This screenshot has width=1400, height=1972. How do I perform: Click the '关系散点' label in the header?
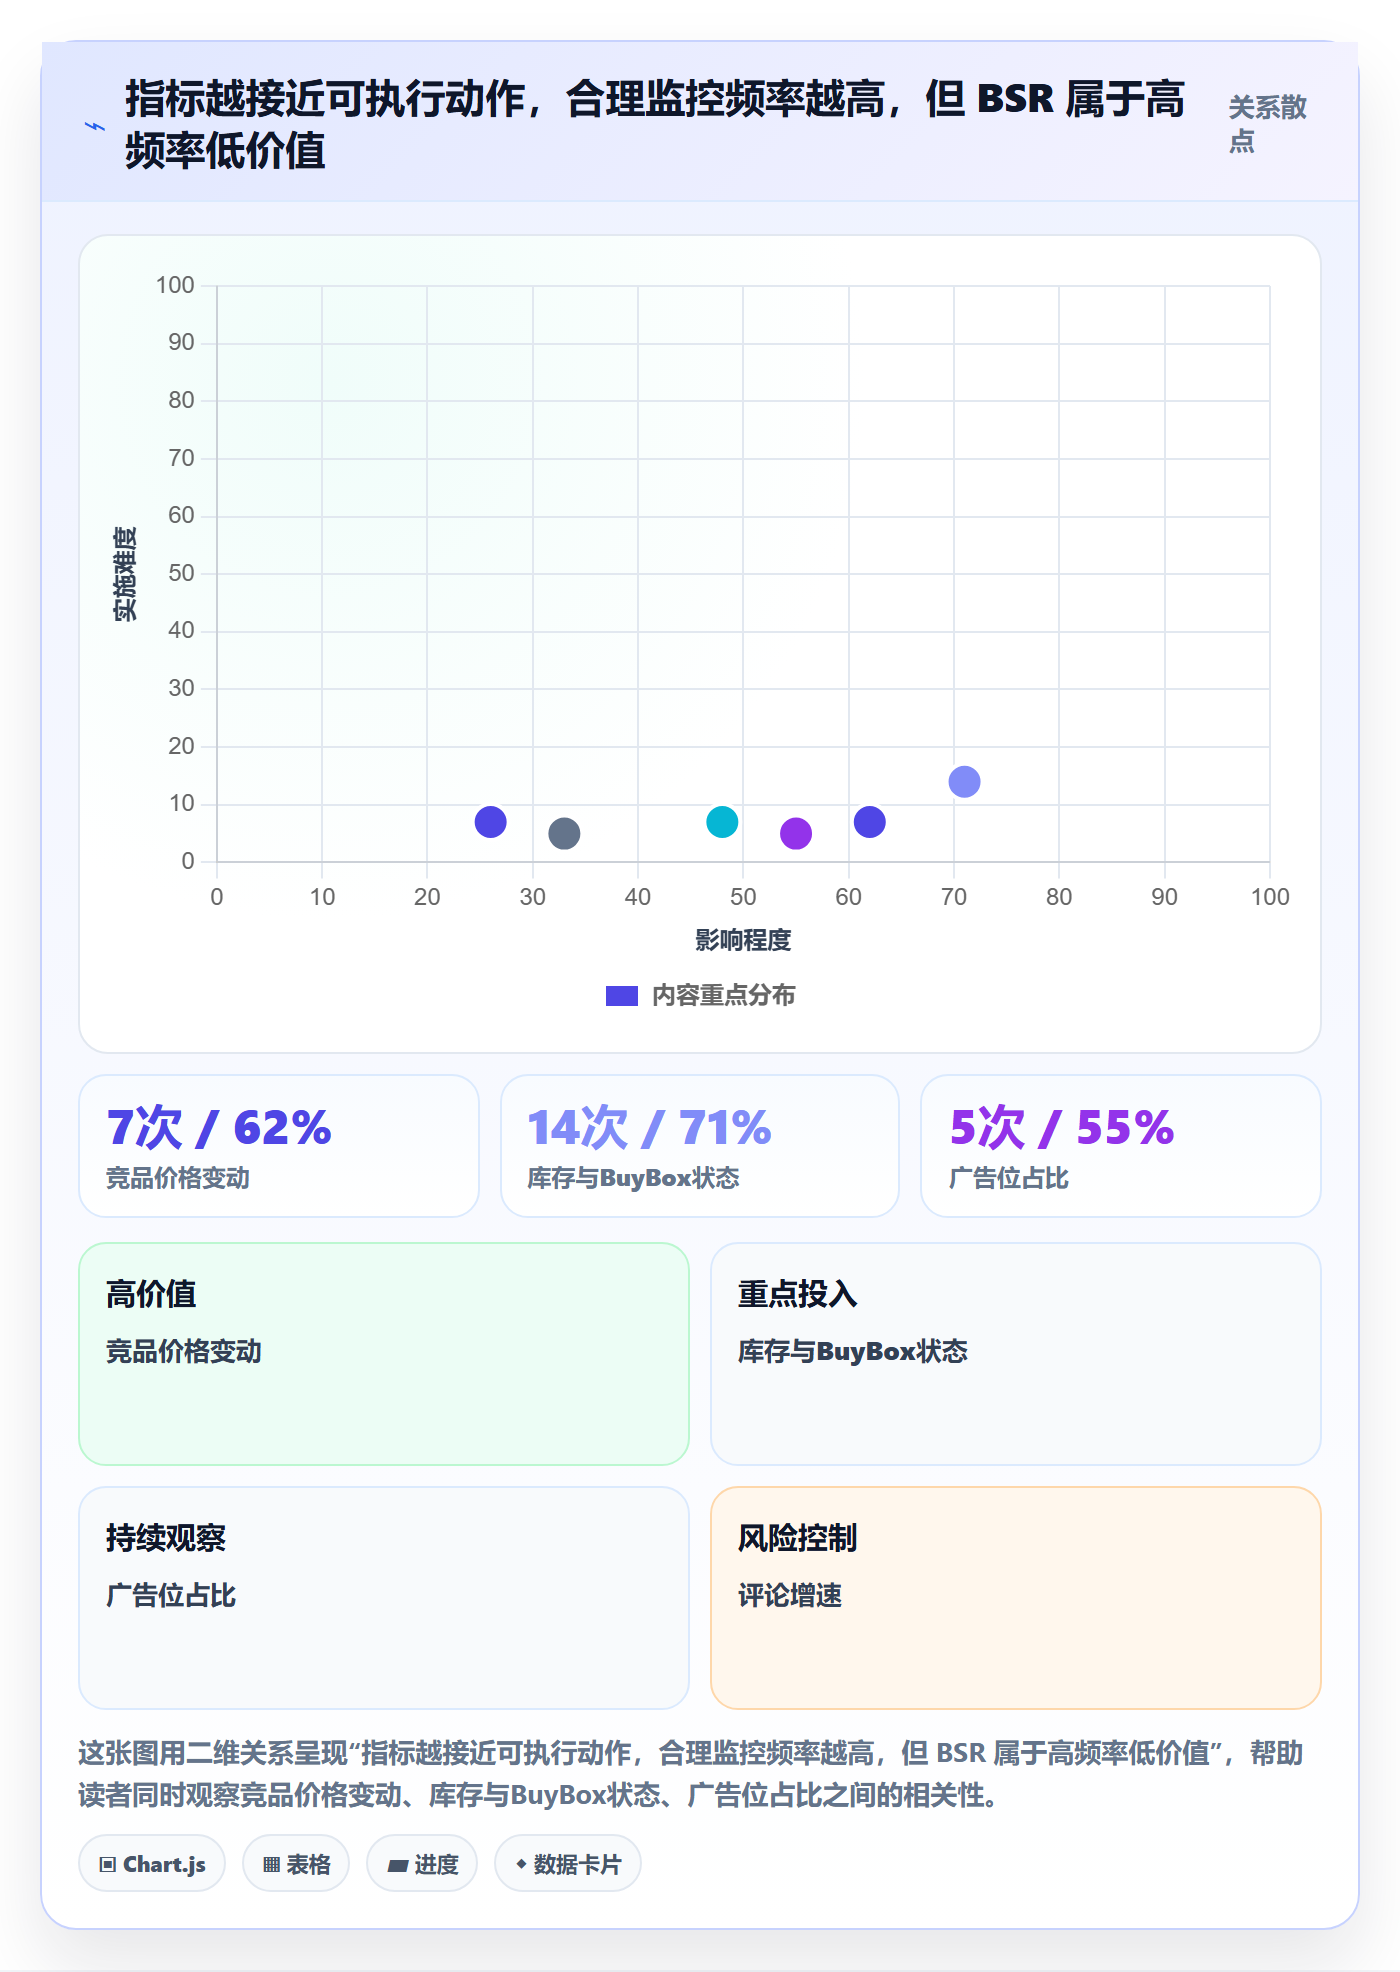click(1267, 124)
